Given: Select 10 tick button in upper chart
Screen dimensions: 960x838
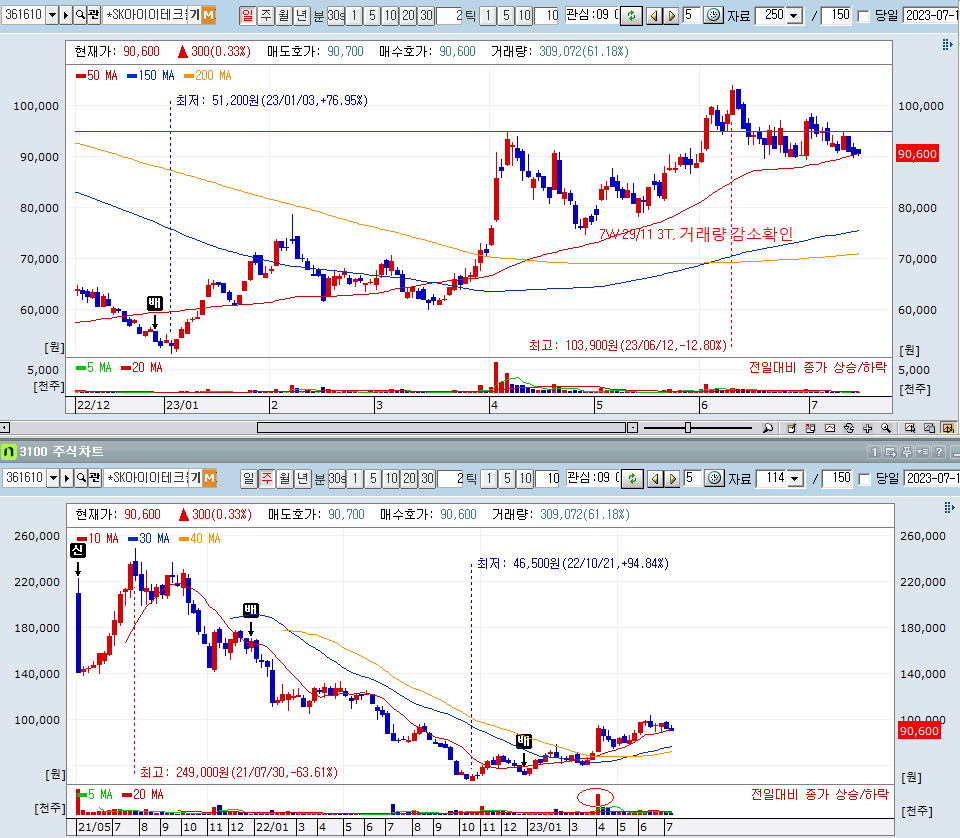Looking at the screenshot, I should pos(524,16).
